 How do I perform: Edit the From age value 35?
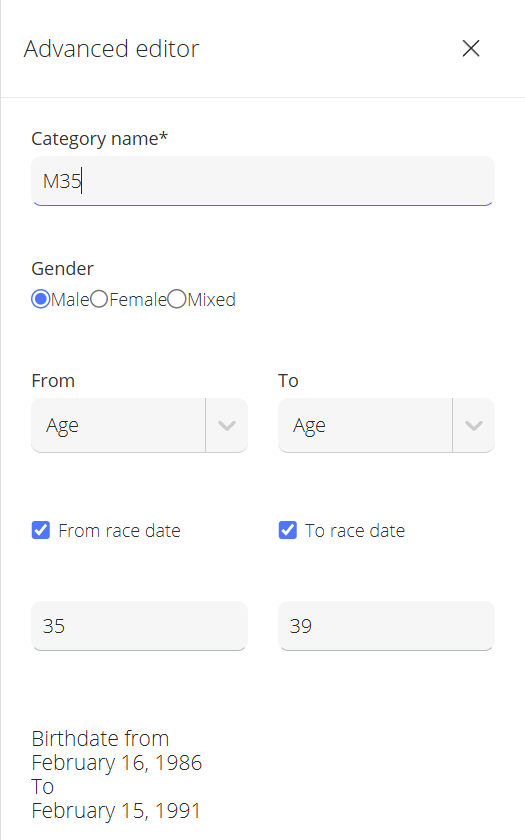[139, 626]
